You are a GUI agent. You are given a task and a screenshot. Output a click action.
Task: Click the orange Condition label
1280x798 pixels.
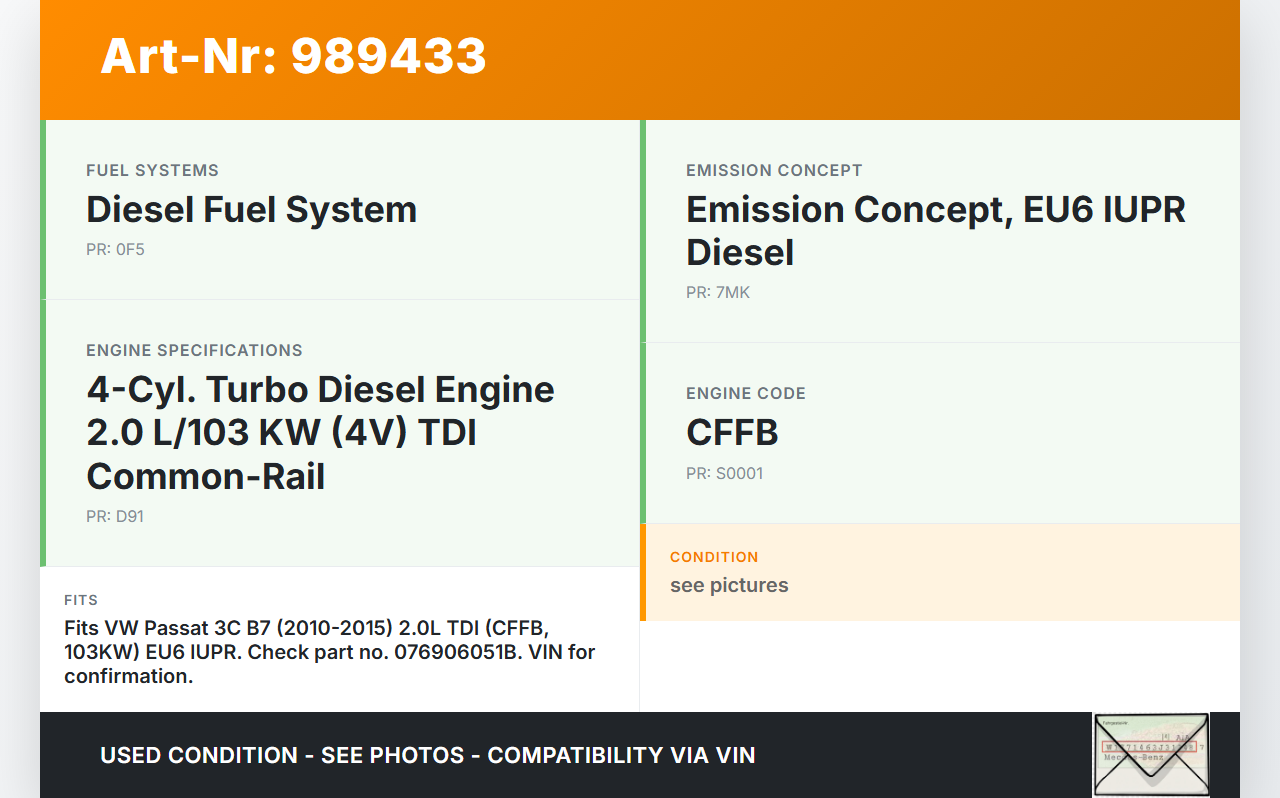(x=714, y=557)
